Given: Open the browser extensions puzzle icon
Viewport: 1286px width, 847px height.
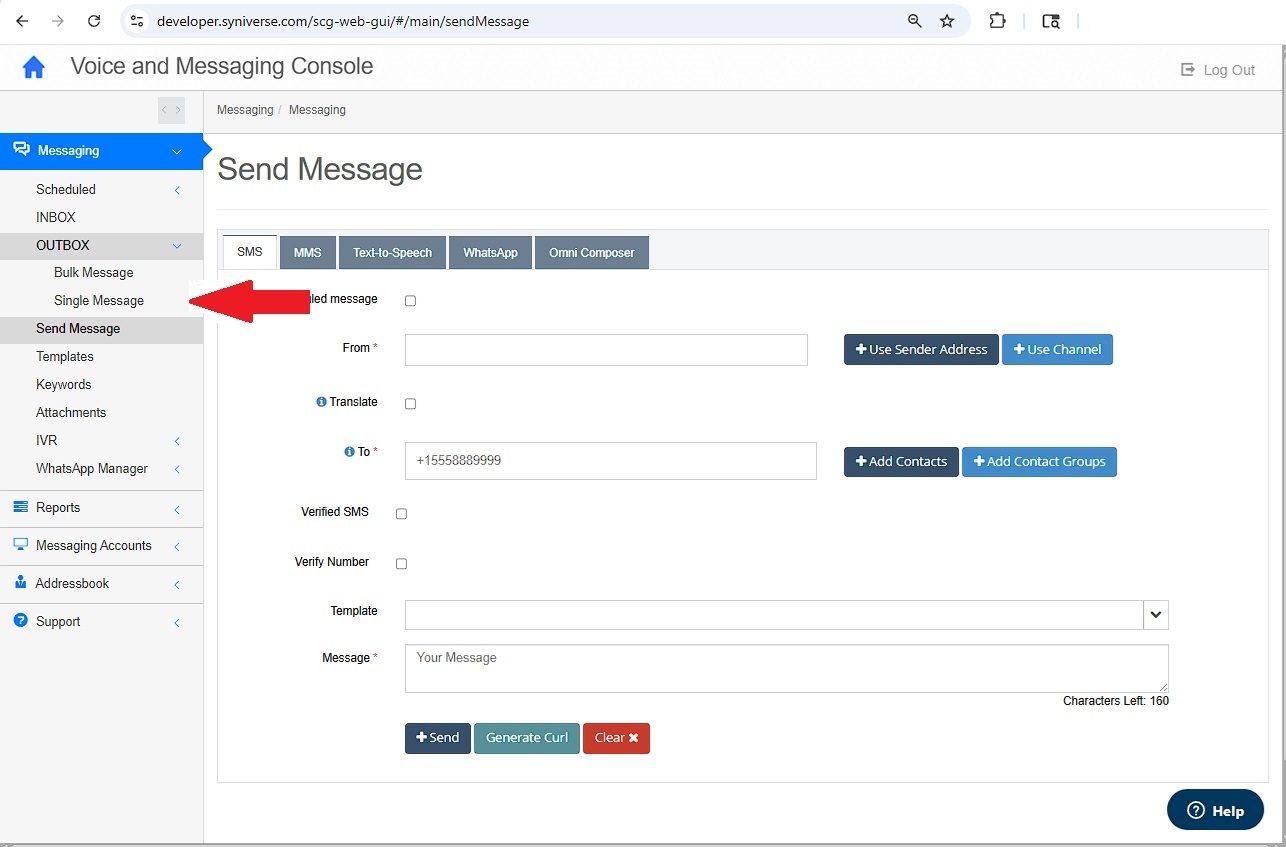Looking at the screenshot, I should pos(997,21).
